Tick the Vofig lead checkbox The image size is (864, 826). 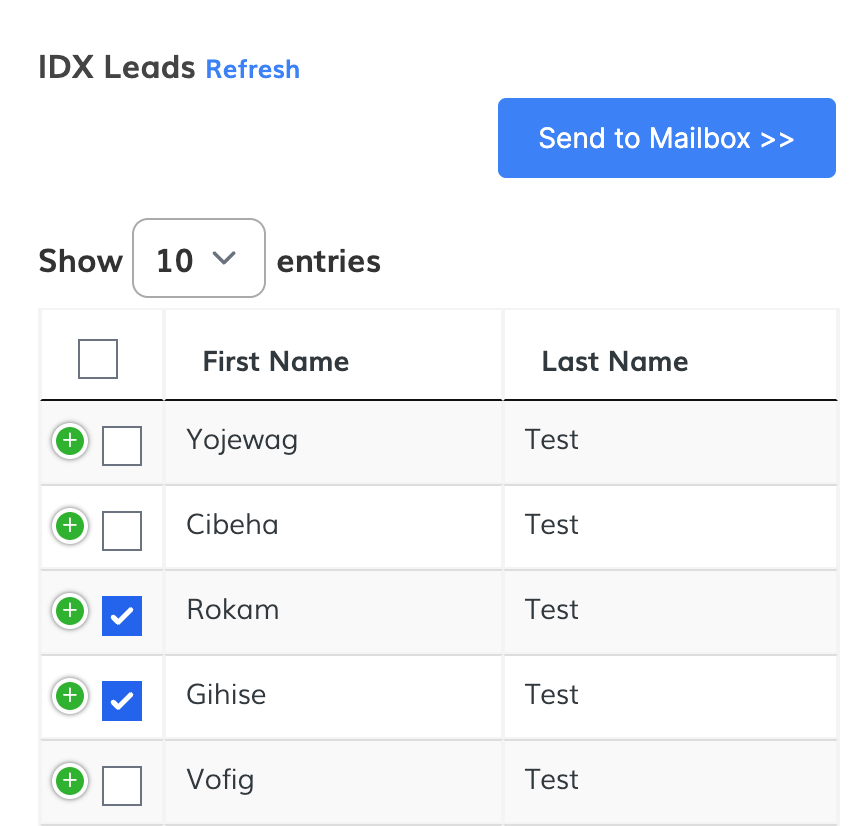pos(122,786)
